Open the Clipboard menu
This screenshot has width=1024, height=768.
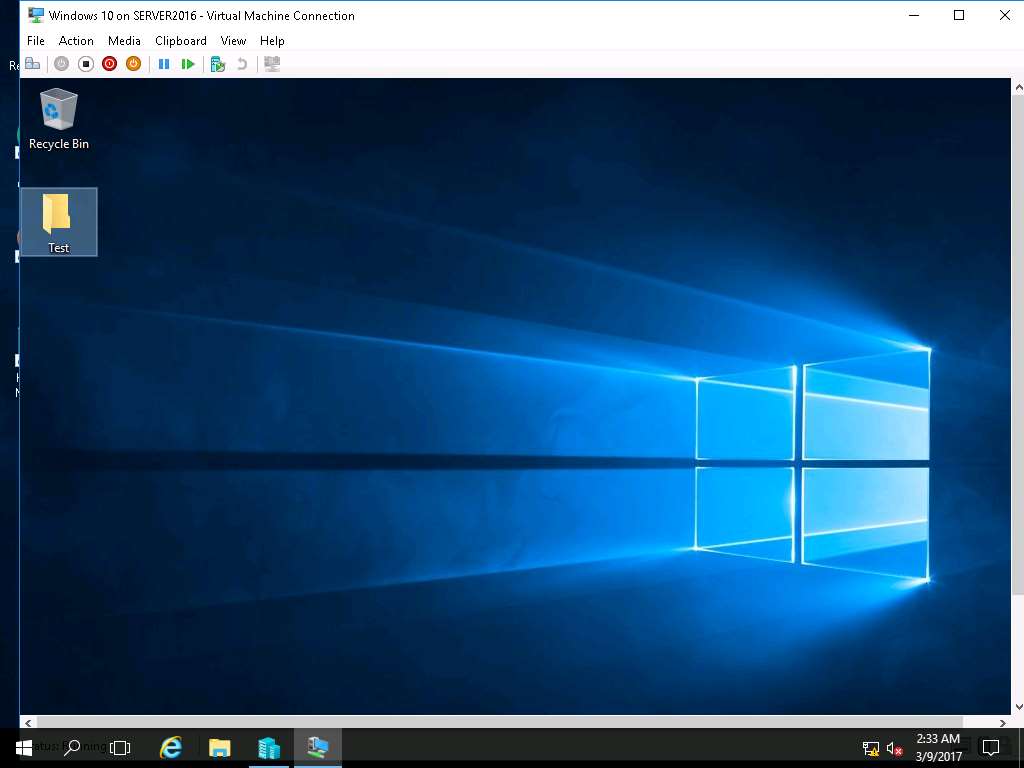(x=181, y=40)
